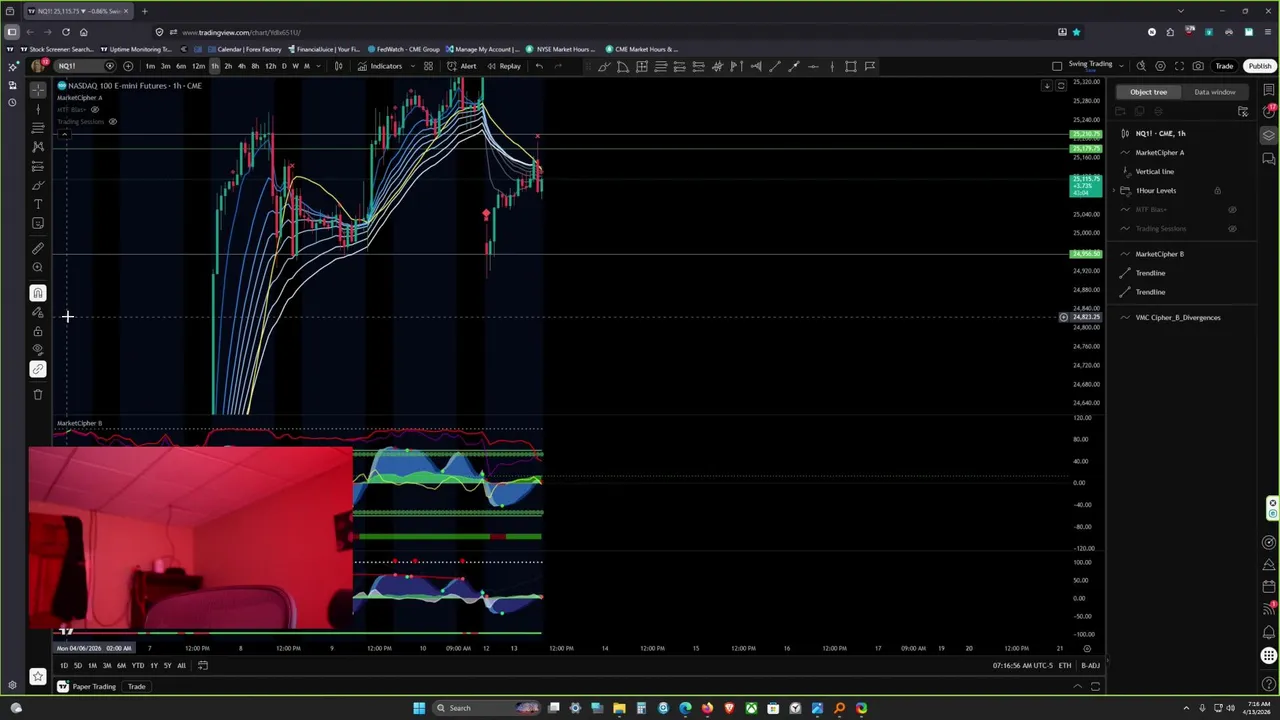Select the measure ruler tool
The width and height of the screenshot is (1280, 720).
38,248
